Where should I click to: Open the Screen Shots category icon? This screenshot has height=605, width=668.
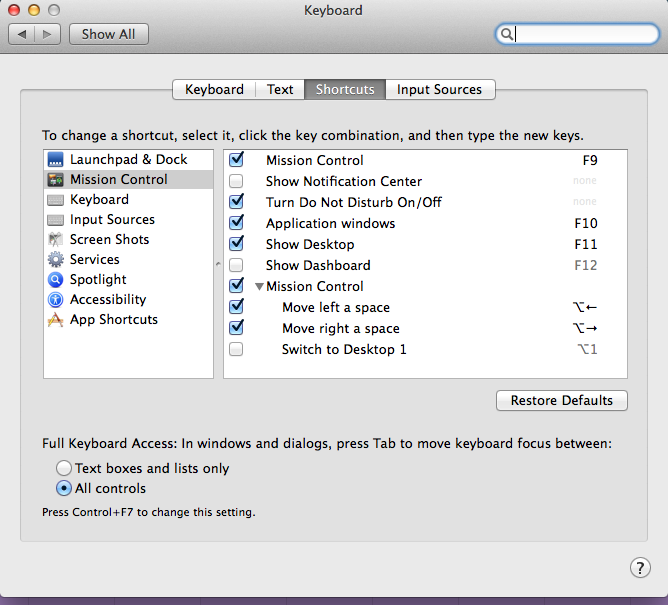(x=56, y=240)
